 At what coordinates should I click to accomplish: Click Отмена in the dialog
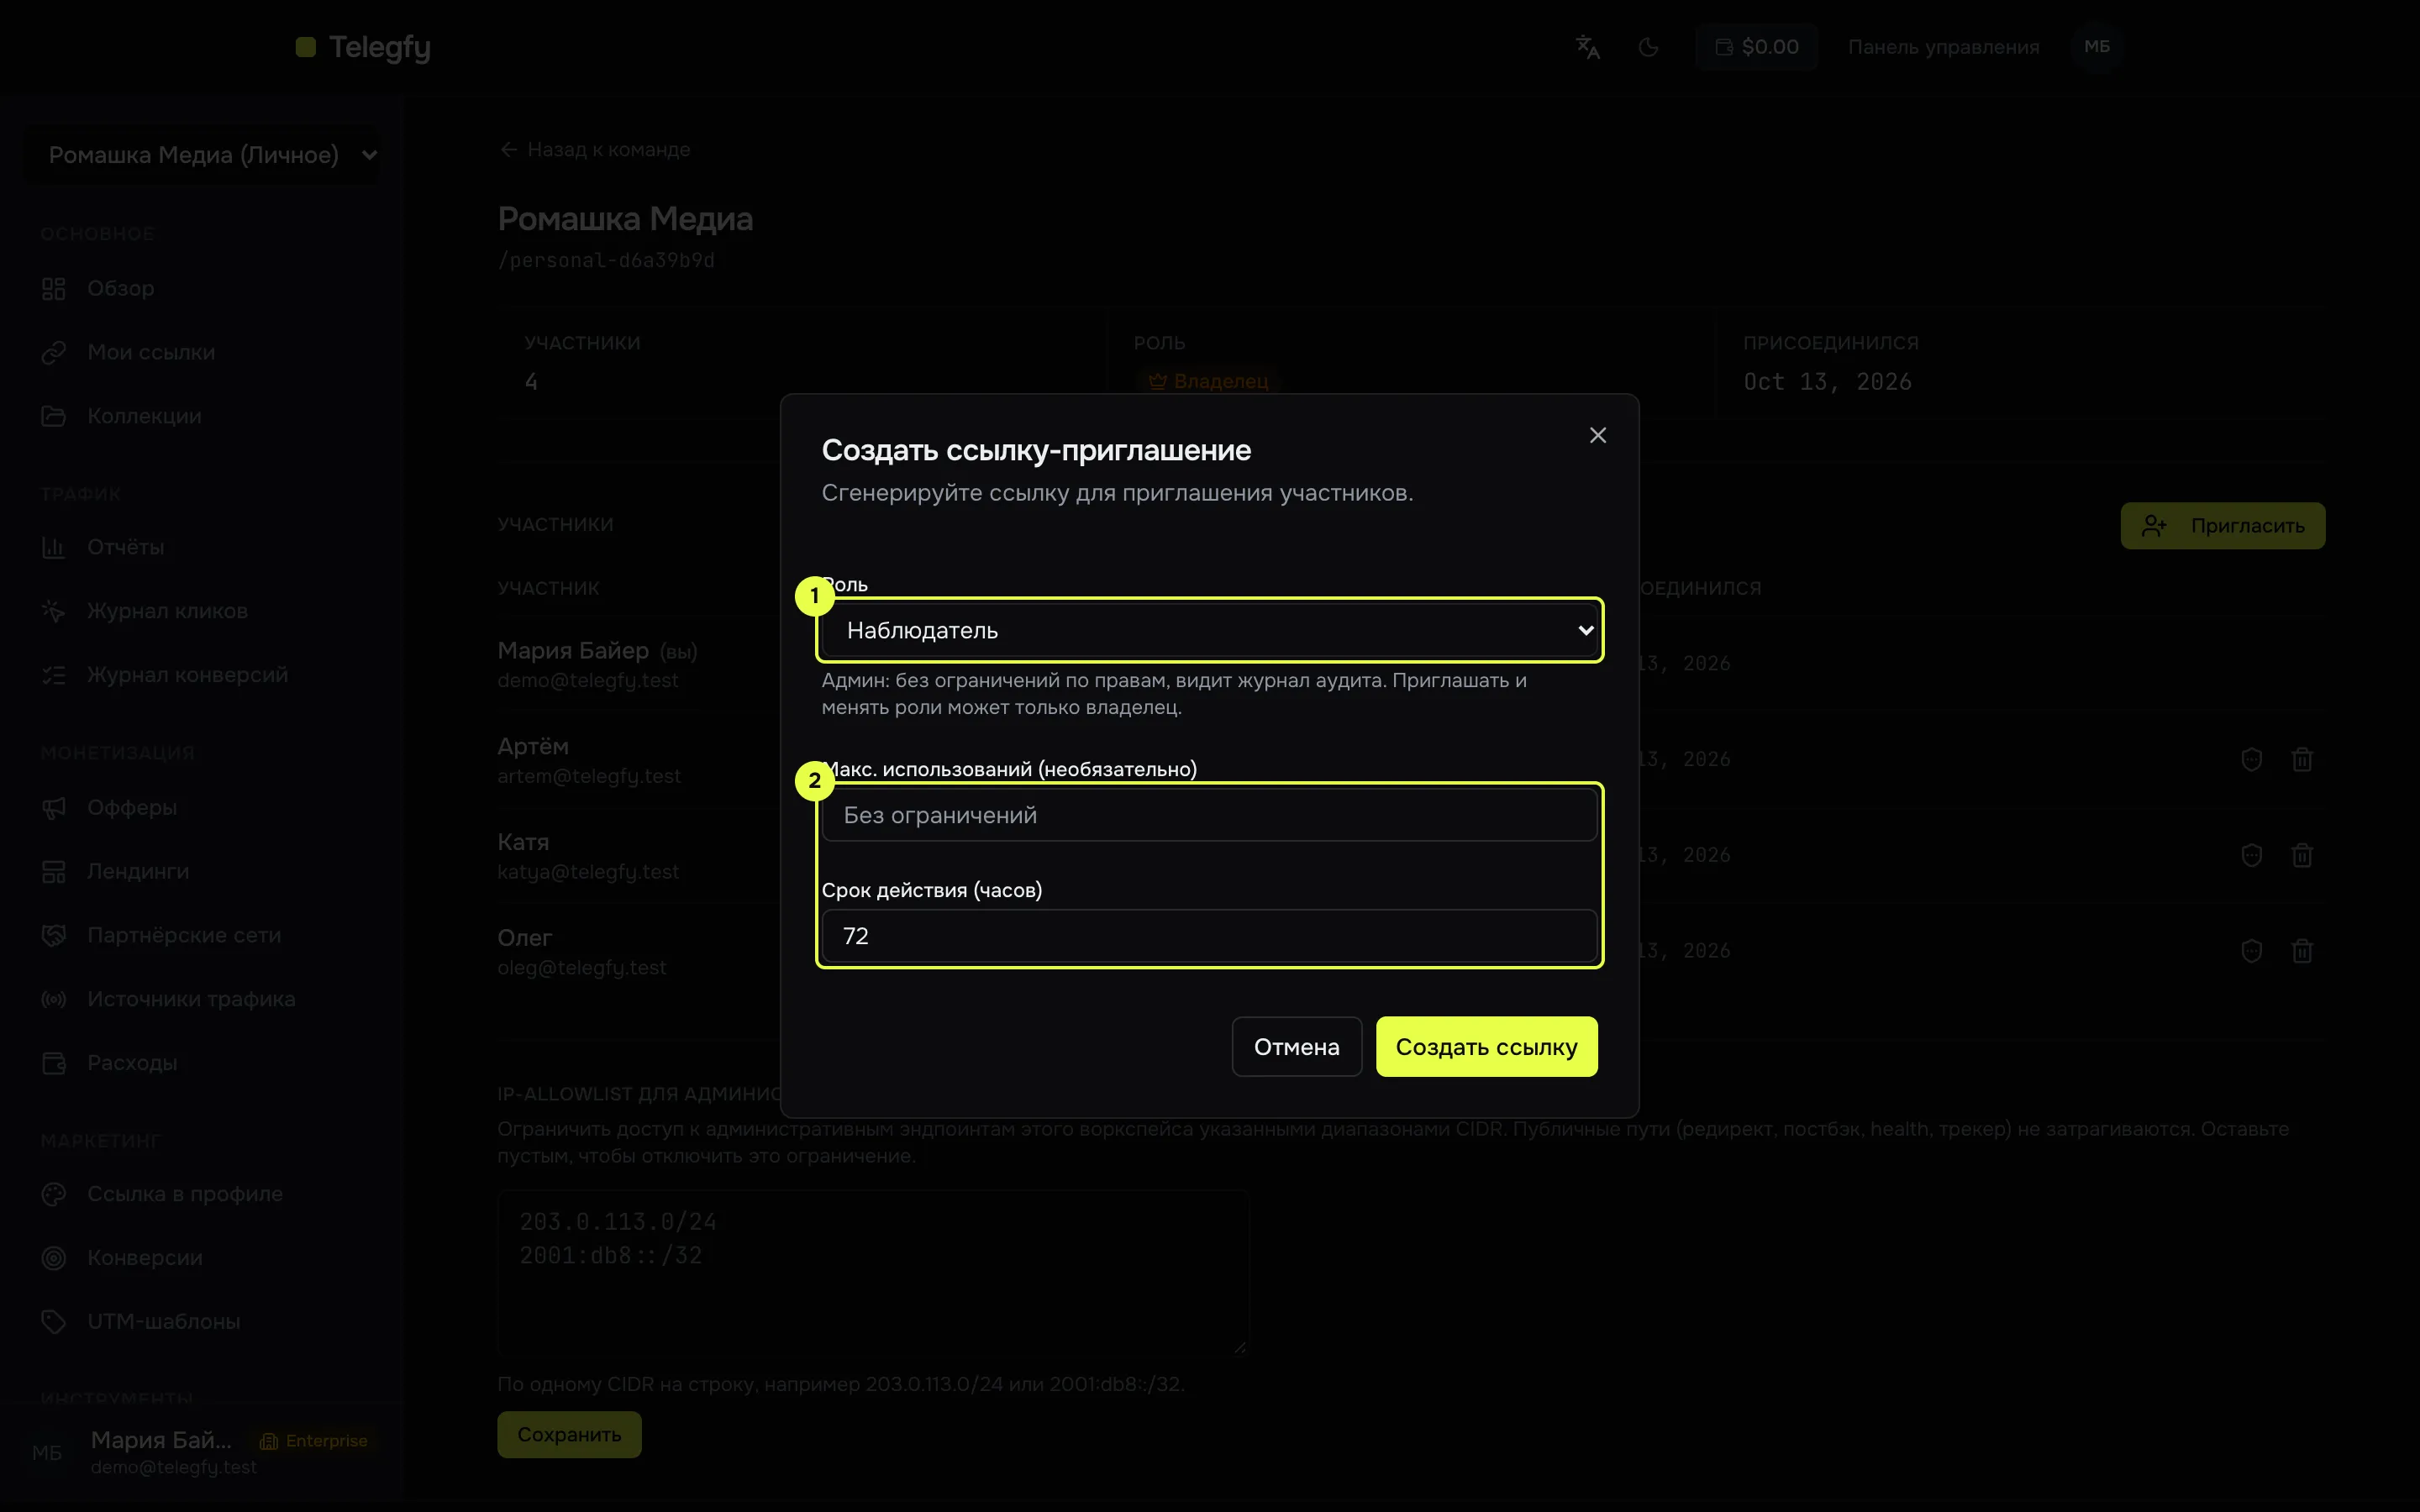pos(1297,1047)
